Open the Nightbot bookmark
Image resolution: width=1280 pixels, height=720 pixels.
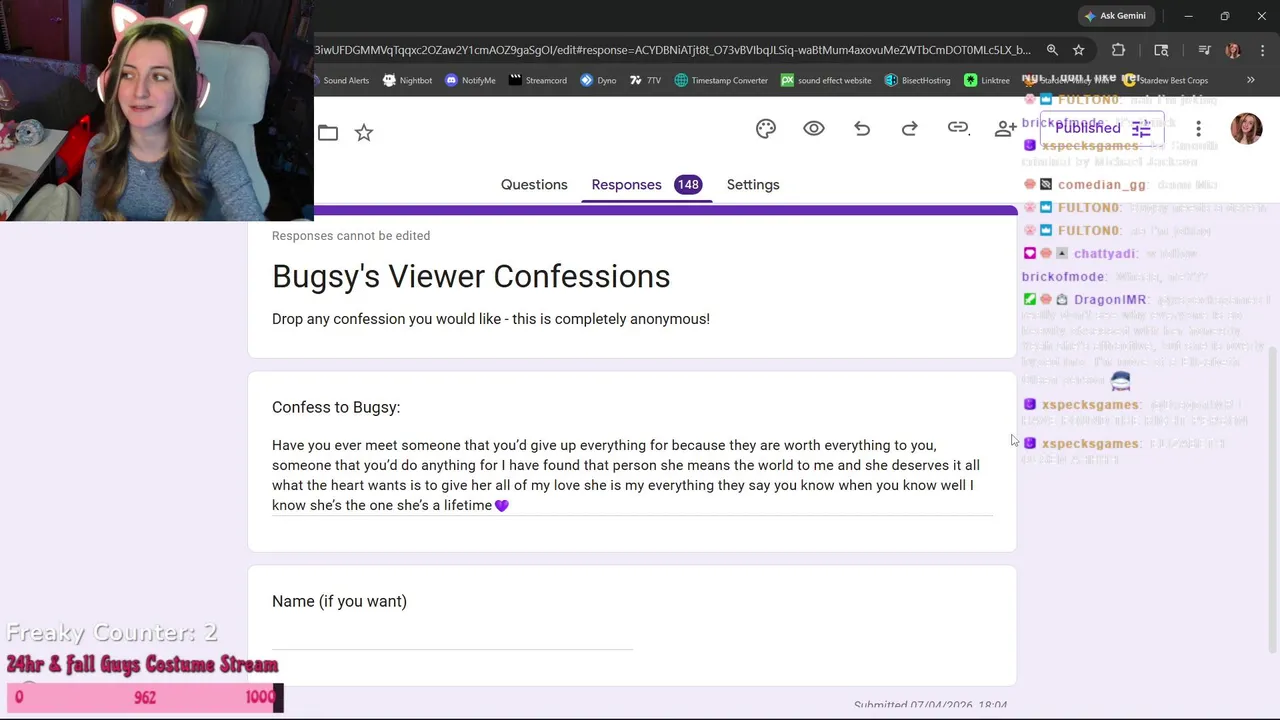pyautogui.click(x=407, y=80)
